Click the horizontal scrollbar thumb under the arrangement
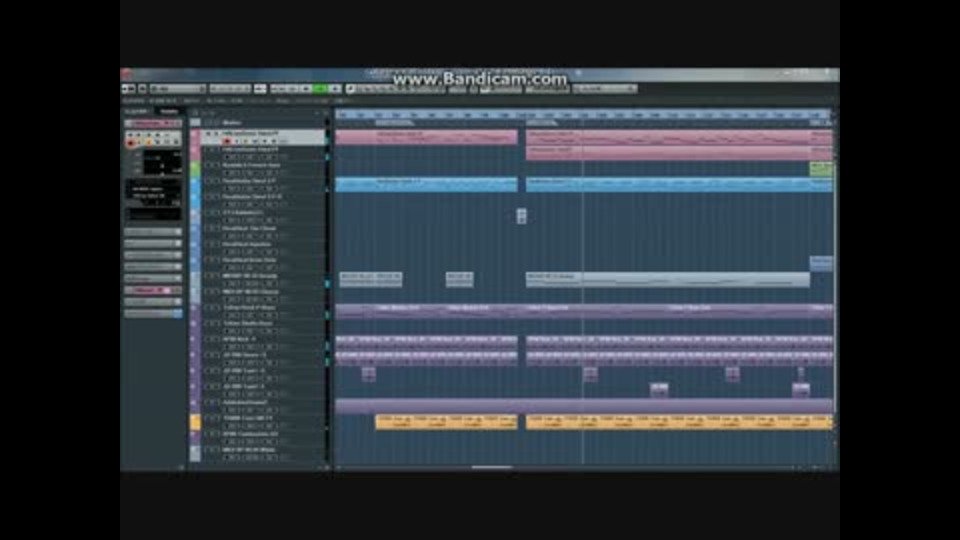Screen dimensions: 960x540 coord(492,468)
